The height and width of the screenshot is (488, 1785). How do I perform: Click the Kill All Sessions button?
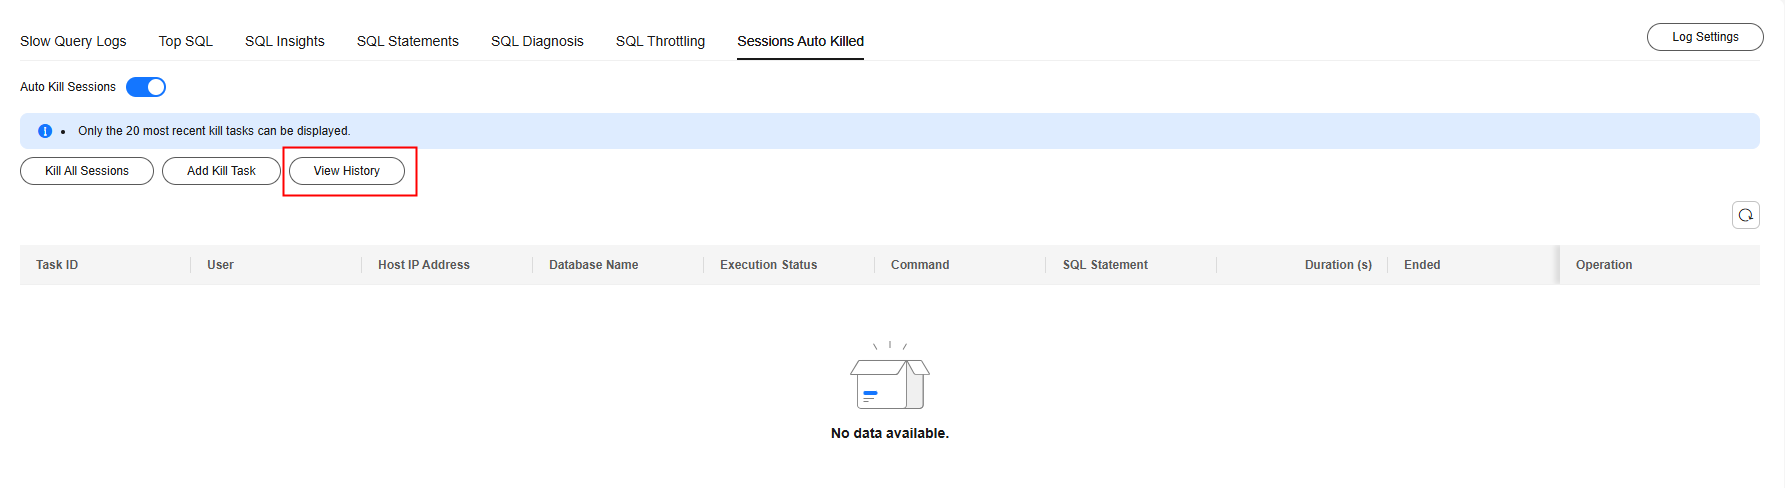pos(87,171)
